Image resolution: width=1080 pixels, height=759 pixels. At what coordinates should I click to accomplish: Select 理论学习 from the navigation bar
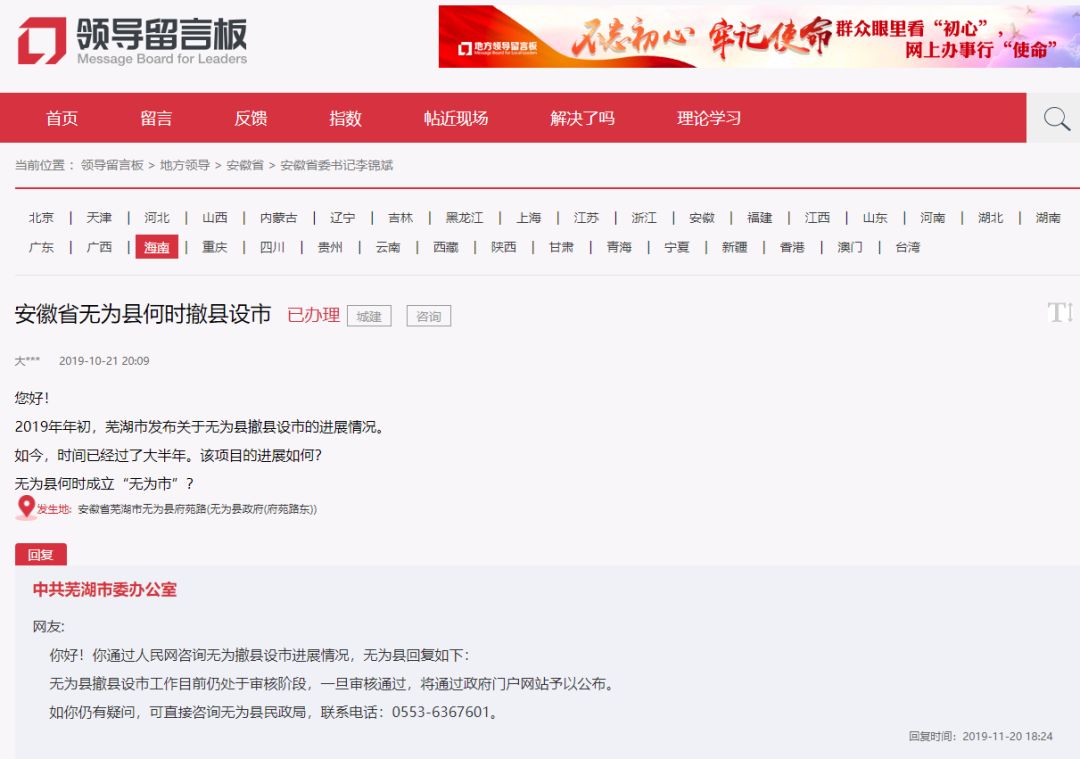coord(710,117)
